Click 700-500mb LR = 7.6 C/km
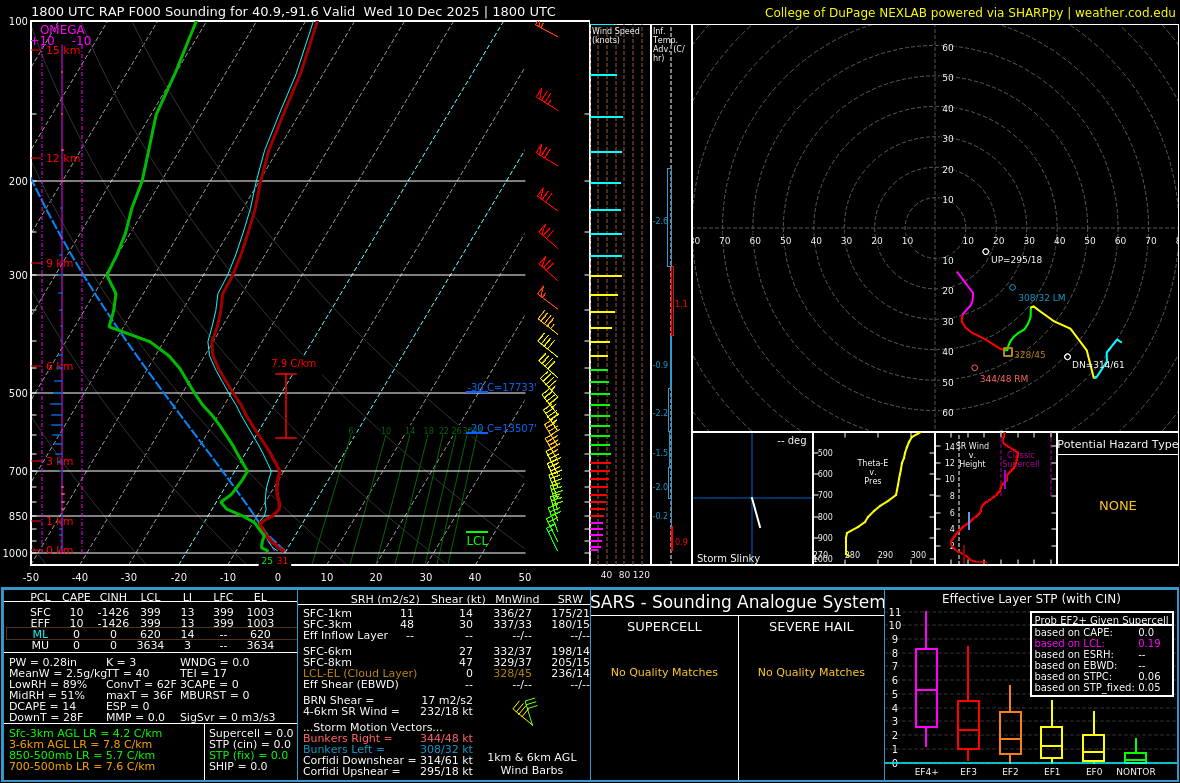This screenshot has height=783, width=1180. coord(82,766)
